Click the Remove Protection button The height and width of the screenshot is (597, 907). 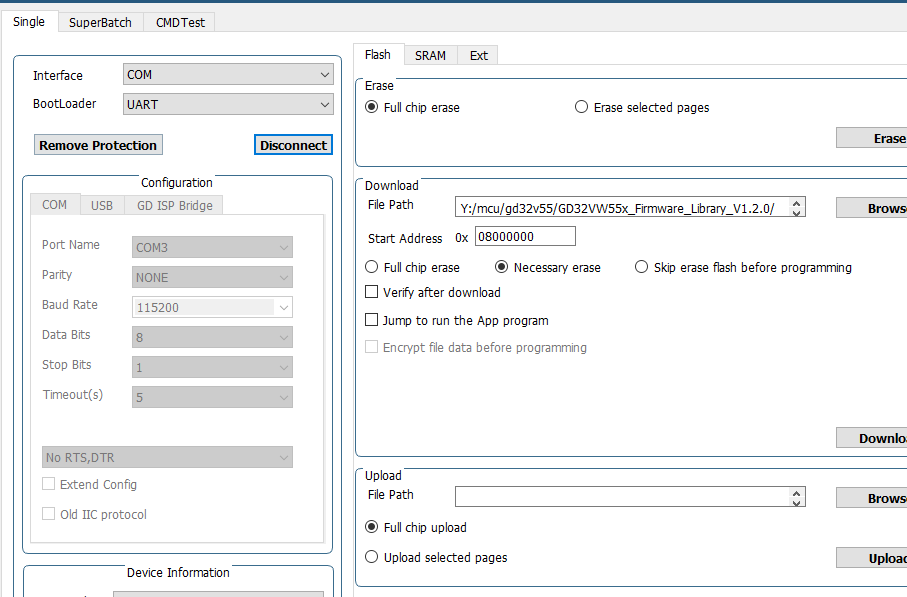coord(98,145)
